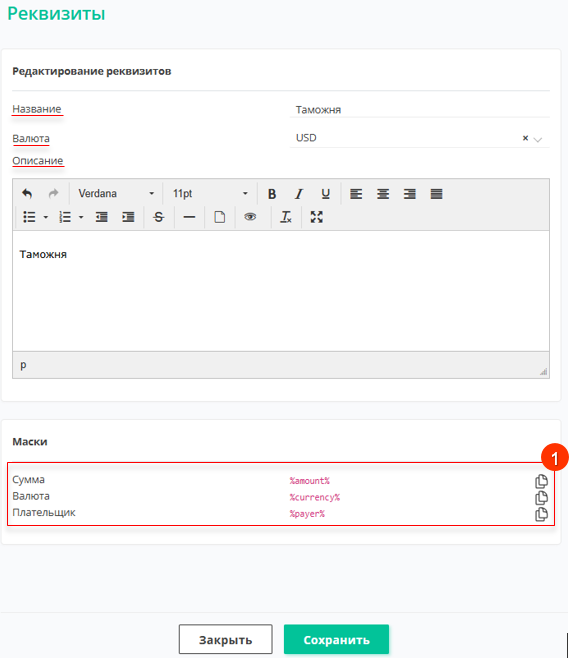Switch editor to fullscreen mode
This screenshot has height=658, width=570.
tap(316, 217)
